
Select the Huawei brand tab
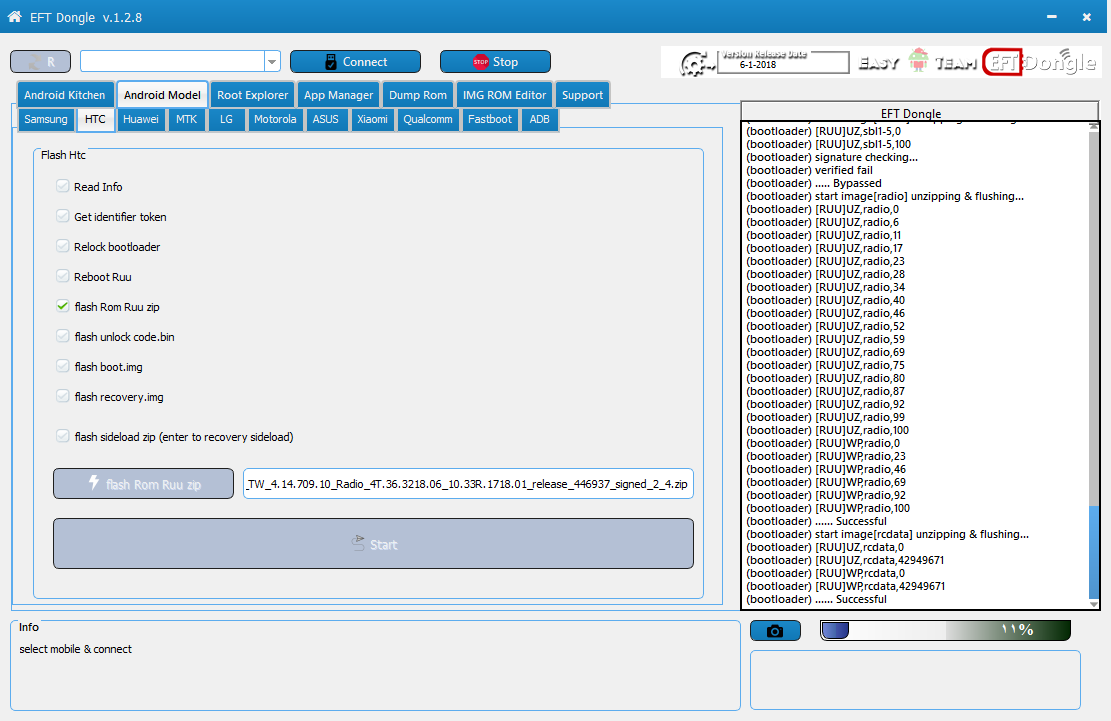pos(141,119)
